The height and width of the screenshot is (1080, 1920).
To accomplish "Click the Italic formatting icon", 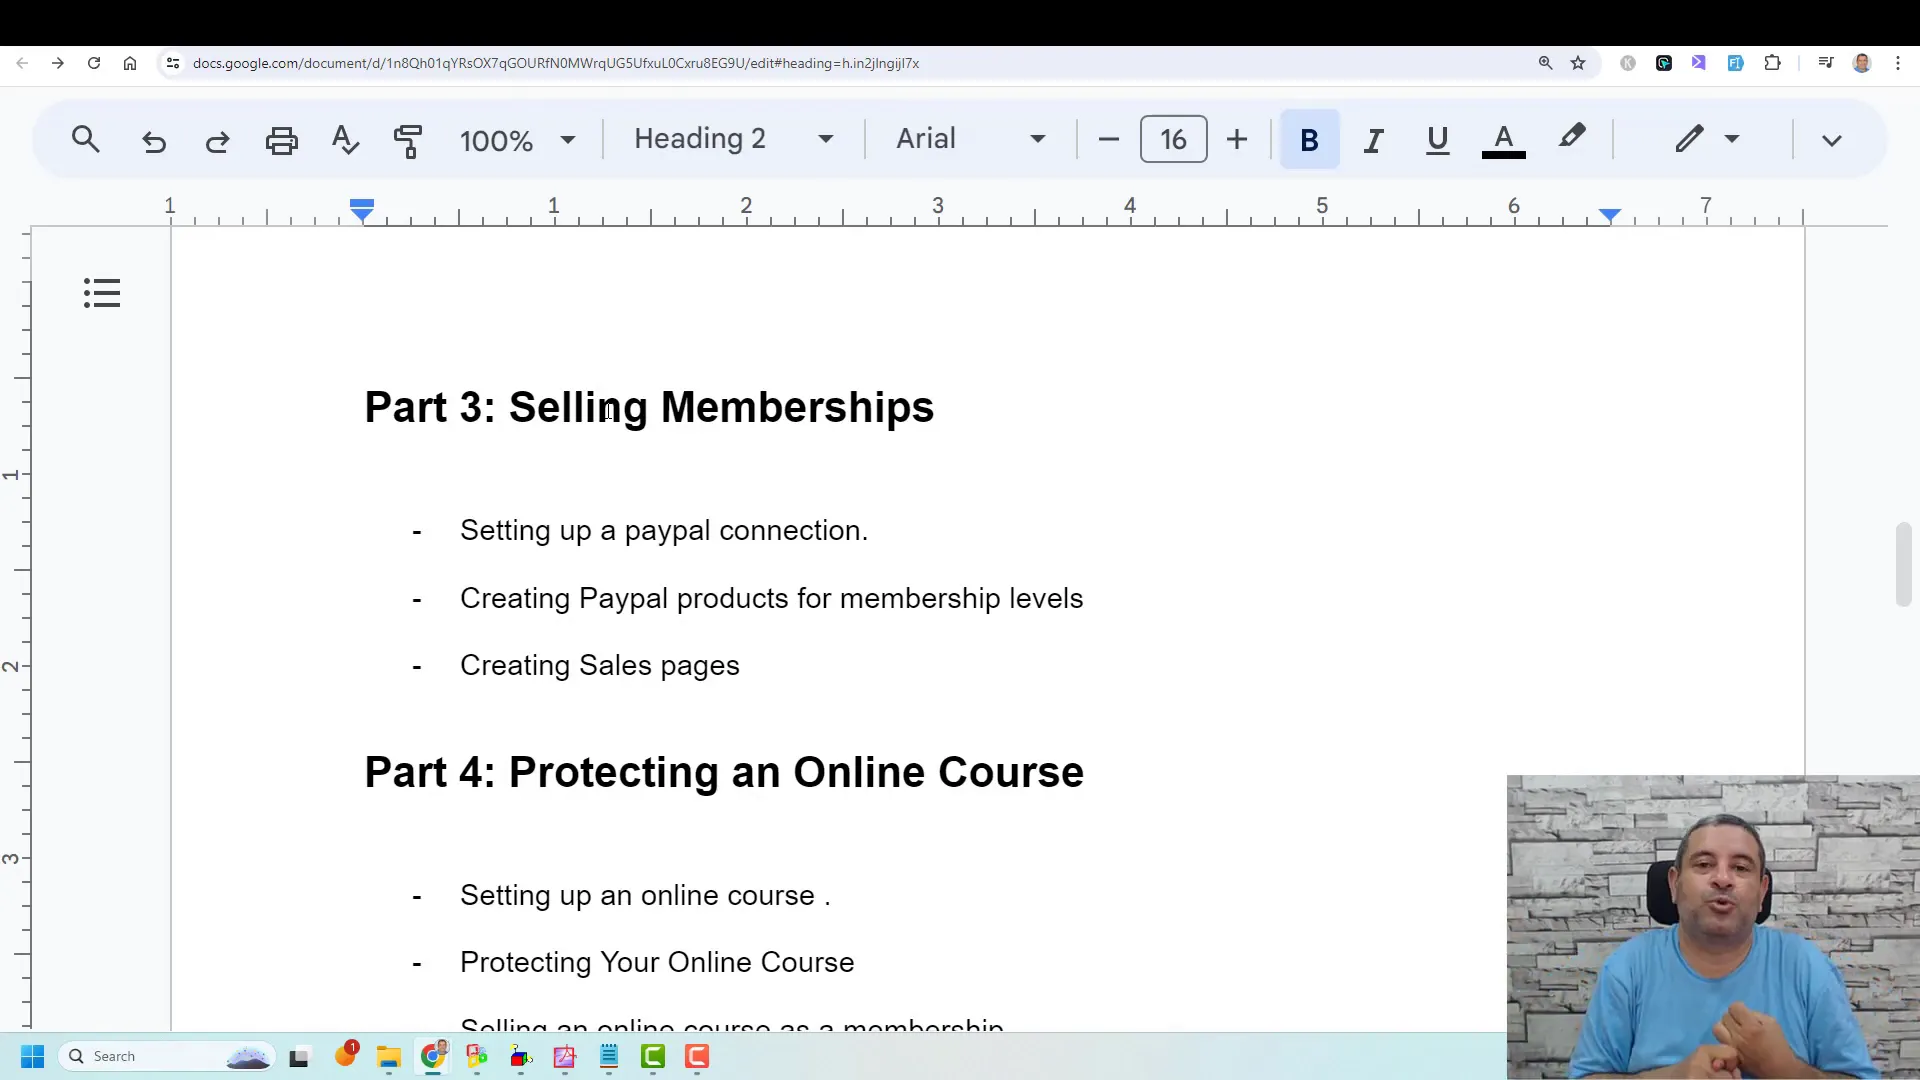I will pyautogui.click(x=1373, y=138).
